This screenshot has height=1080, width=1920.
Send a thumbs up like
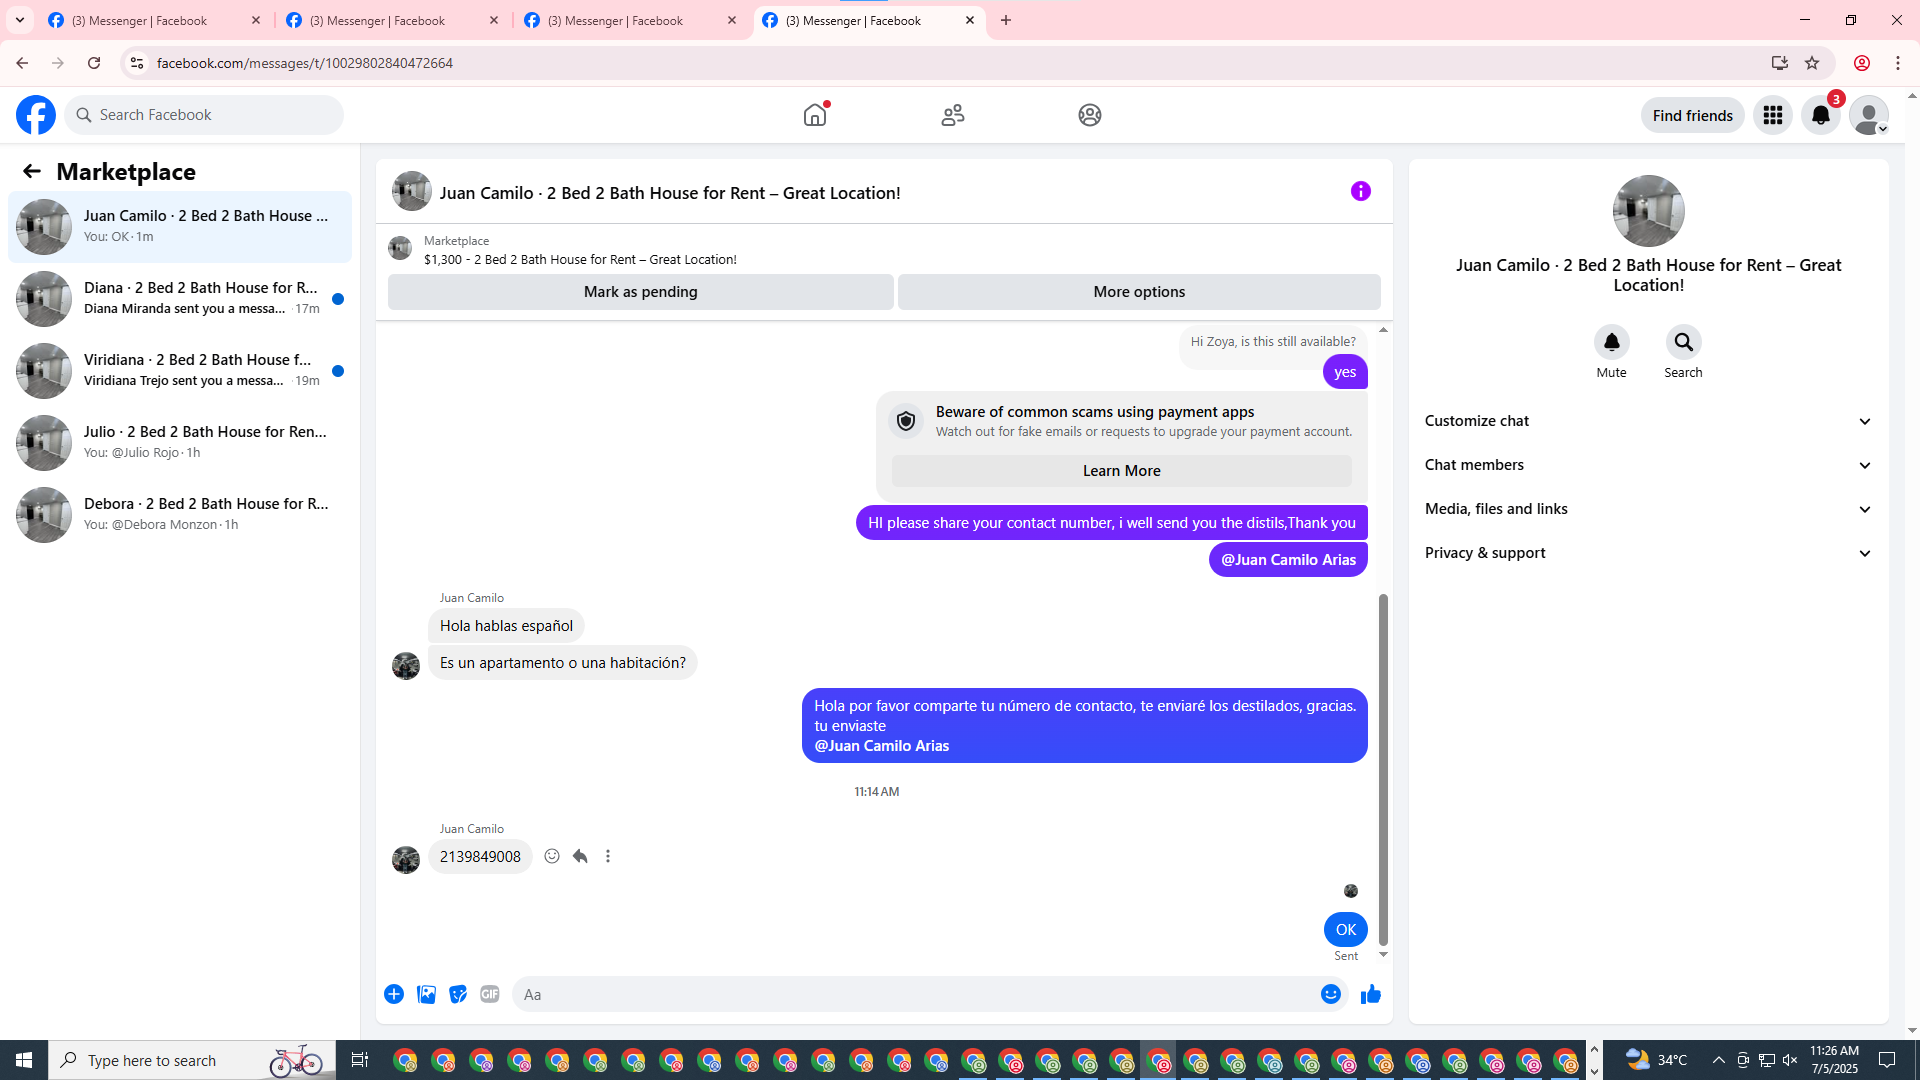[1370, 994]
